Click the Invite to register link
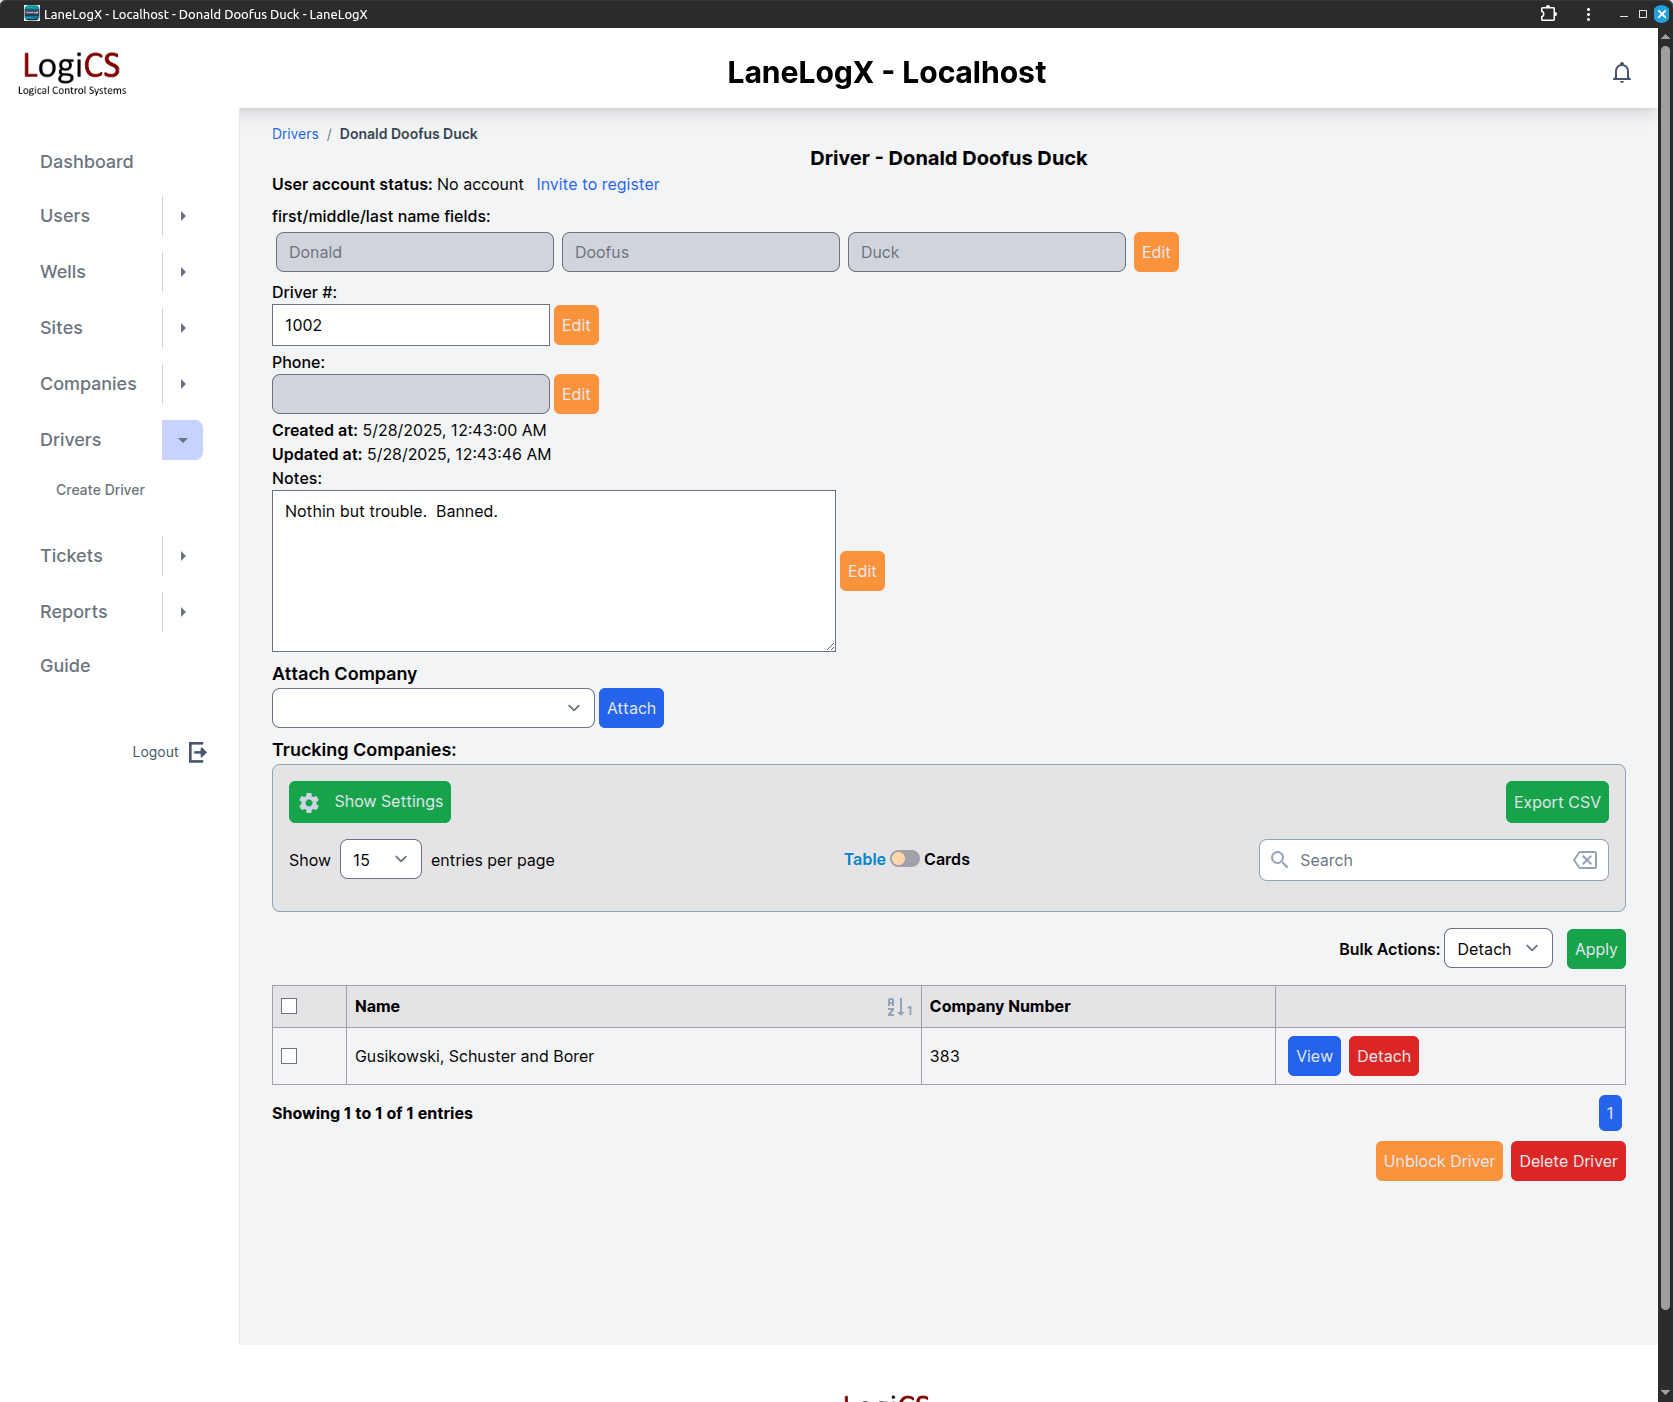The image size is (1673, 1402). (597, 184)
